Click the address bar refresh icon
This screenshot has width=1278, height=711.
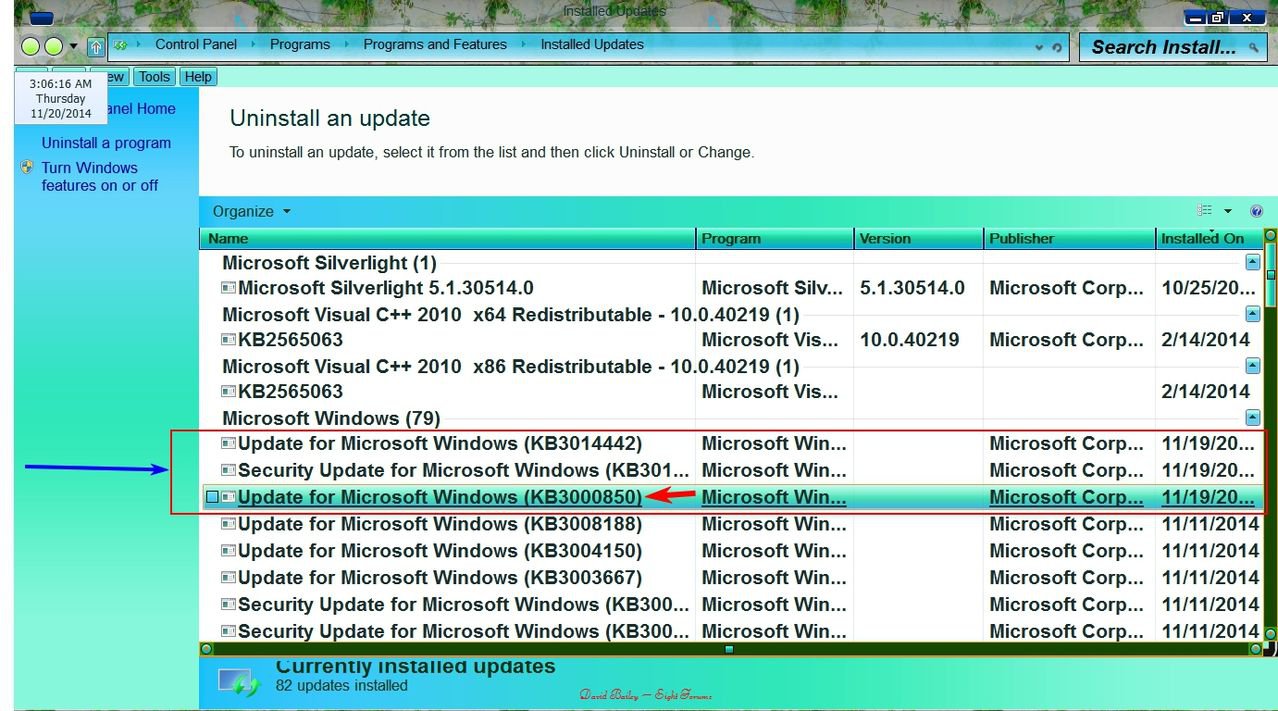point(1057,47)
